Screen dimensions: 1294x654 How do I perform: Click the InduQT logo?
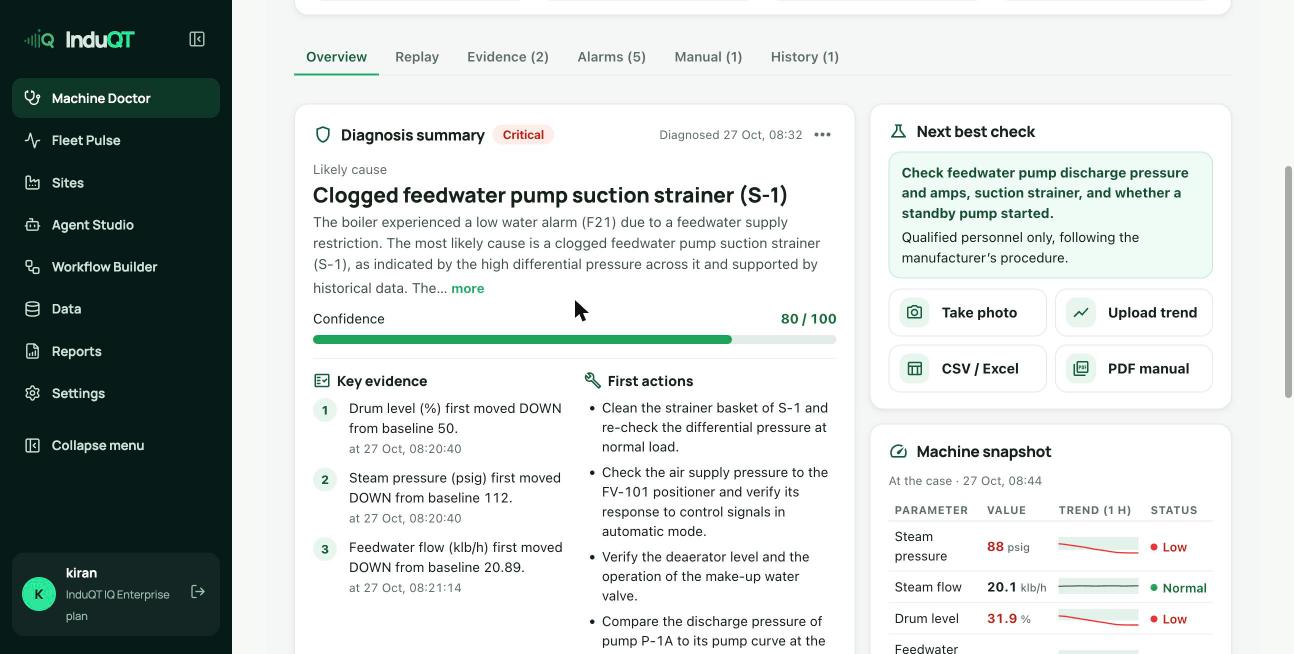[x=79, y=40]
